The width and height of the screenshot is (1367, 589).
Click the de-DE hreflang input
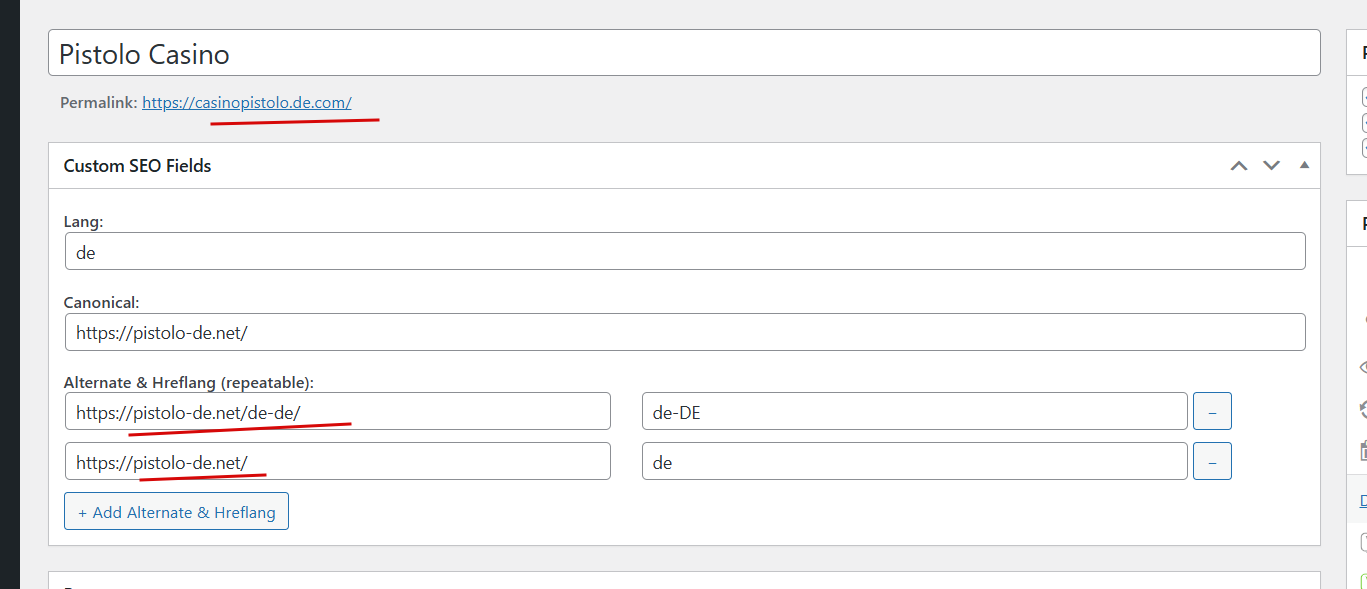(914, 411)
